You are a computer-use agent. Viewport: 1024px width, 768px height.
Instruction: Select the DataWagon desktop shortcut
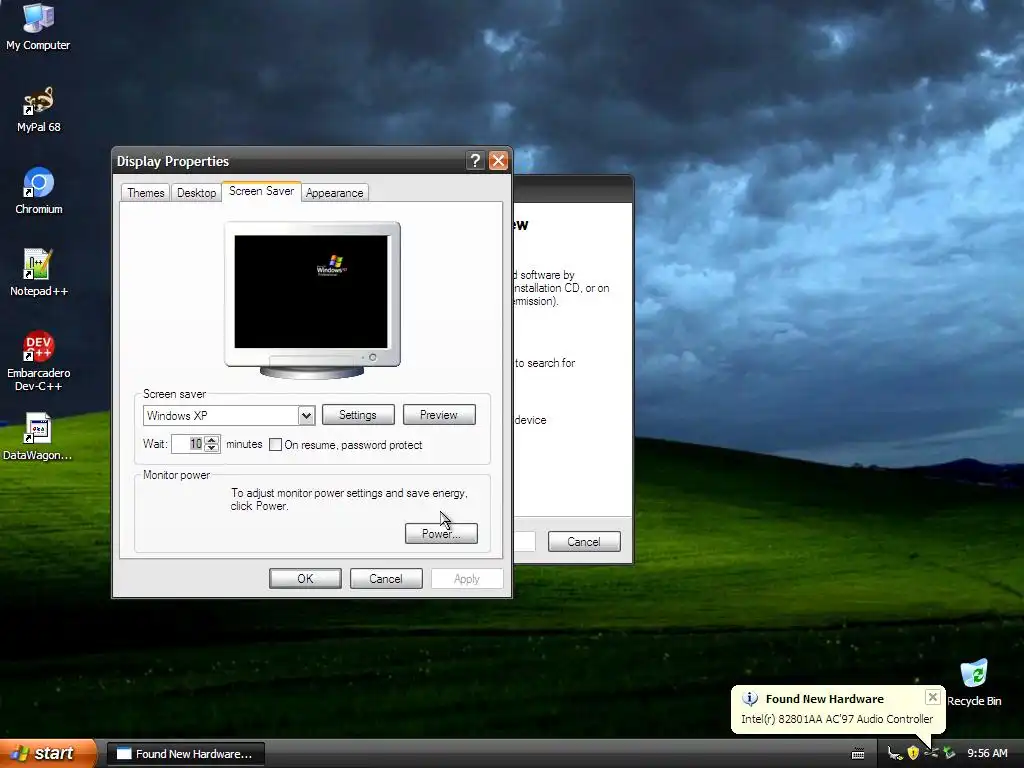38,437
